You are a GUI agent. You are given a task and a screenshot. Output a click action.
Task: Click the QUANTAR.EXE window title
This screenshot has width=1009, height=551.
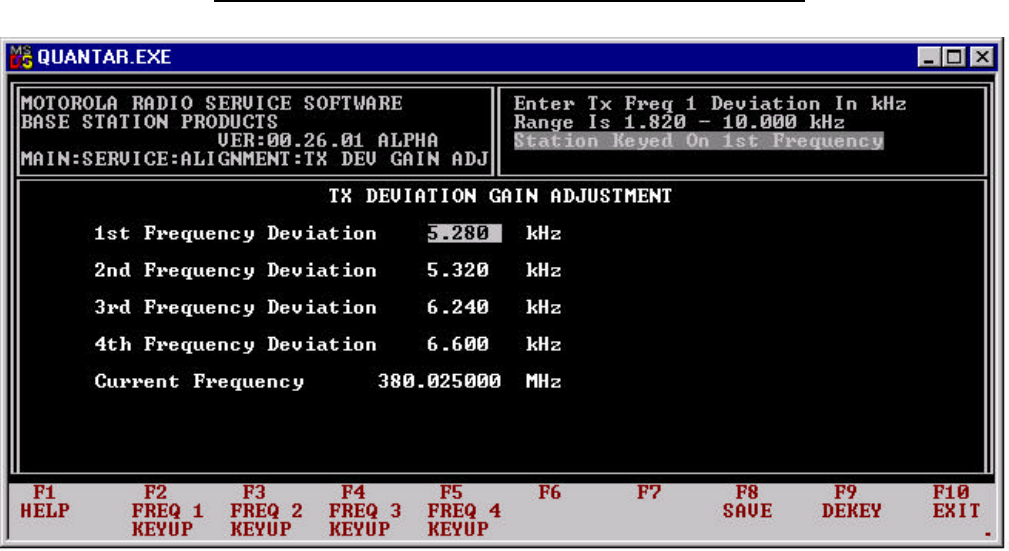[104, 57]
